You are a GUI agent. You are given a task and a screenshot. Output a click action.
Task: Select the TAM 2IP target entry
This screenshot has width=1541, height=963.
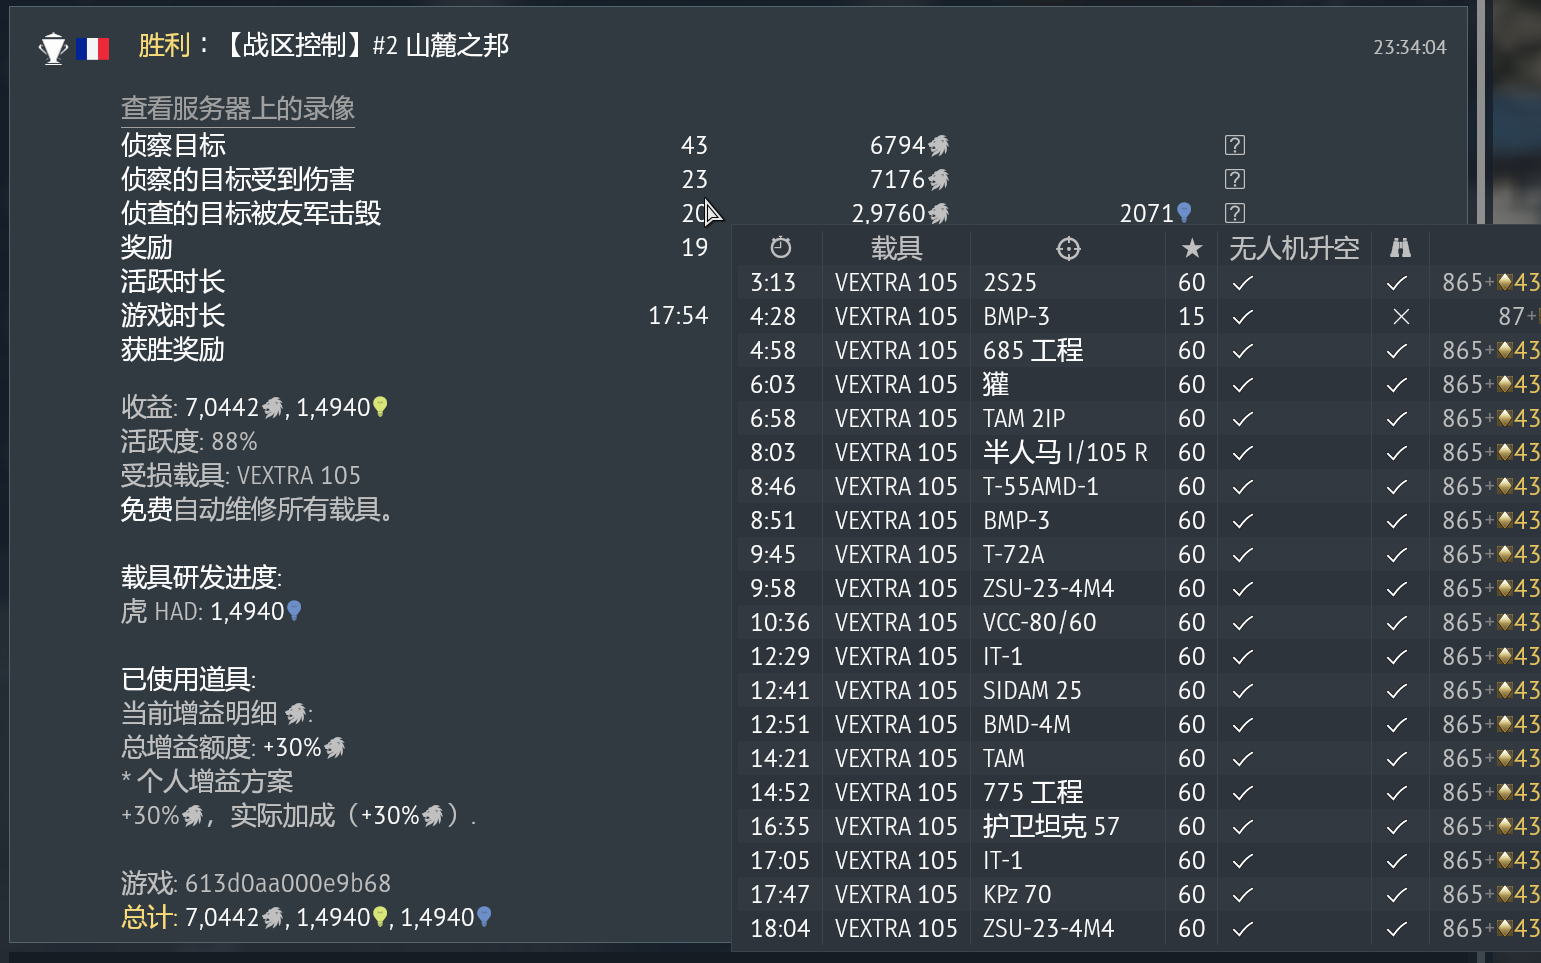coord(1024,419)
